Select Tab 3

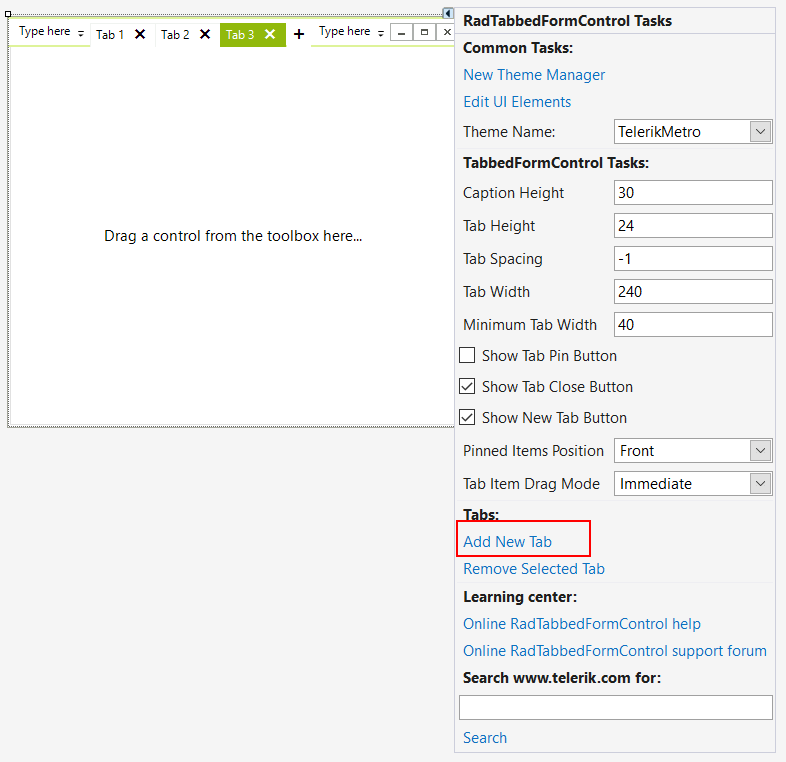(240, 35)
